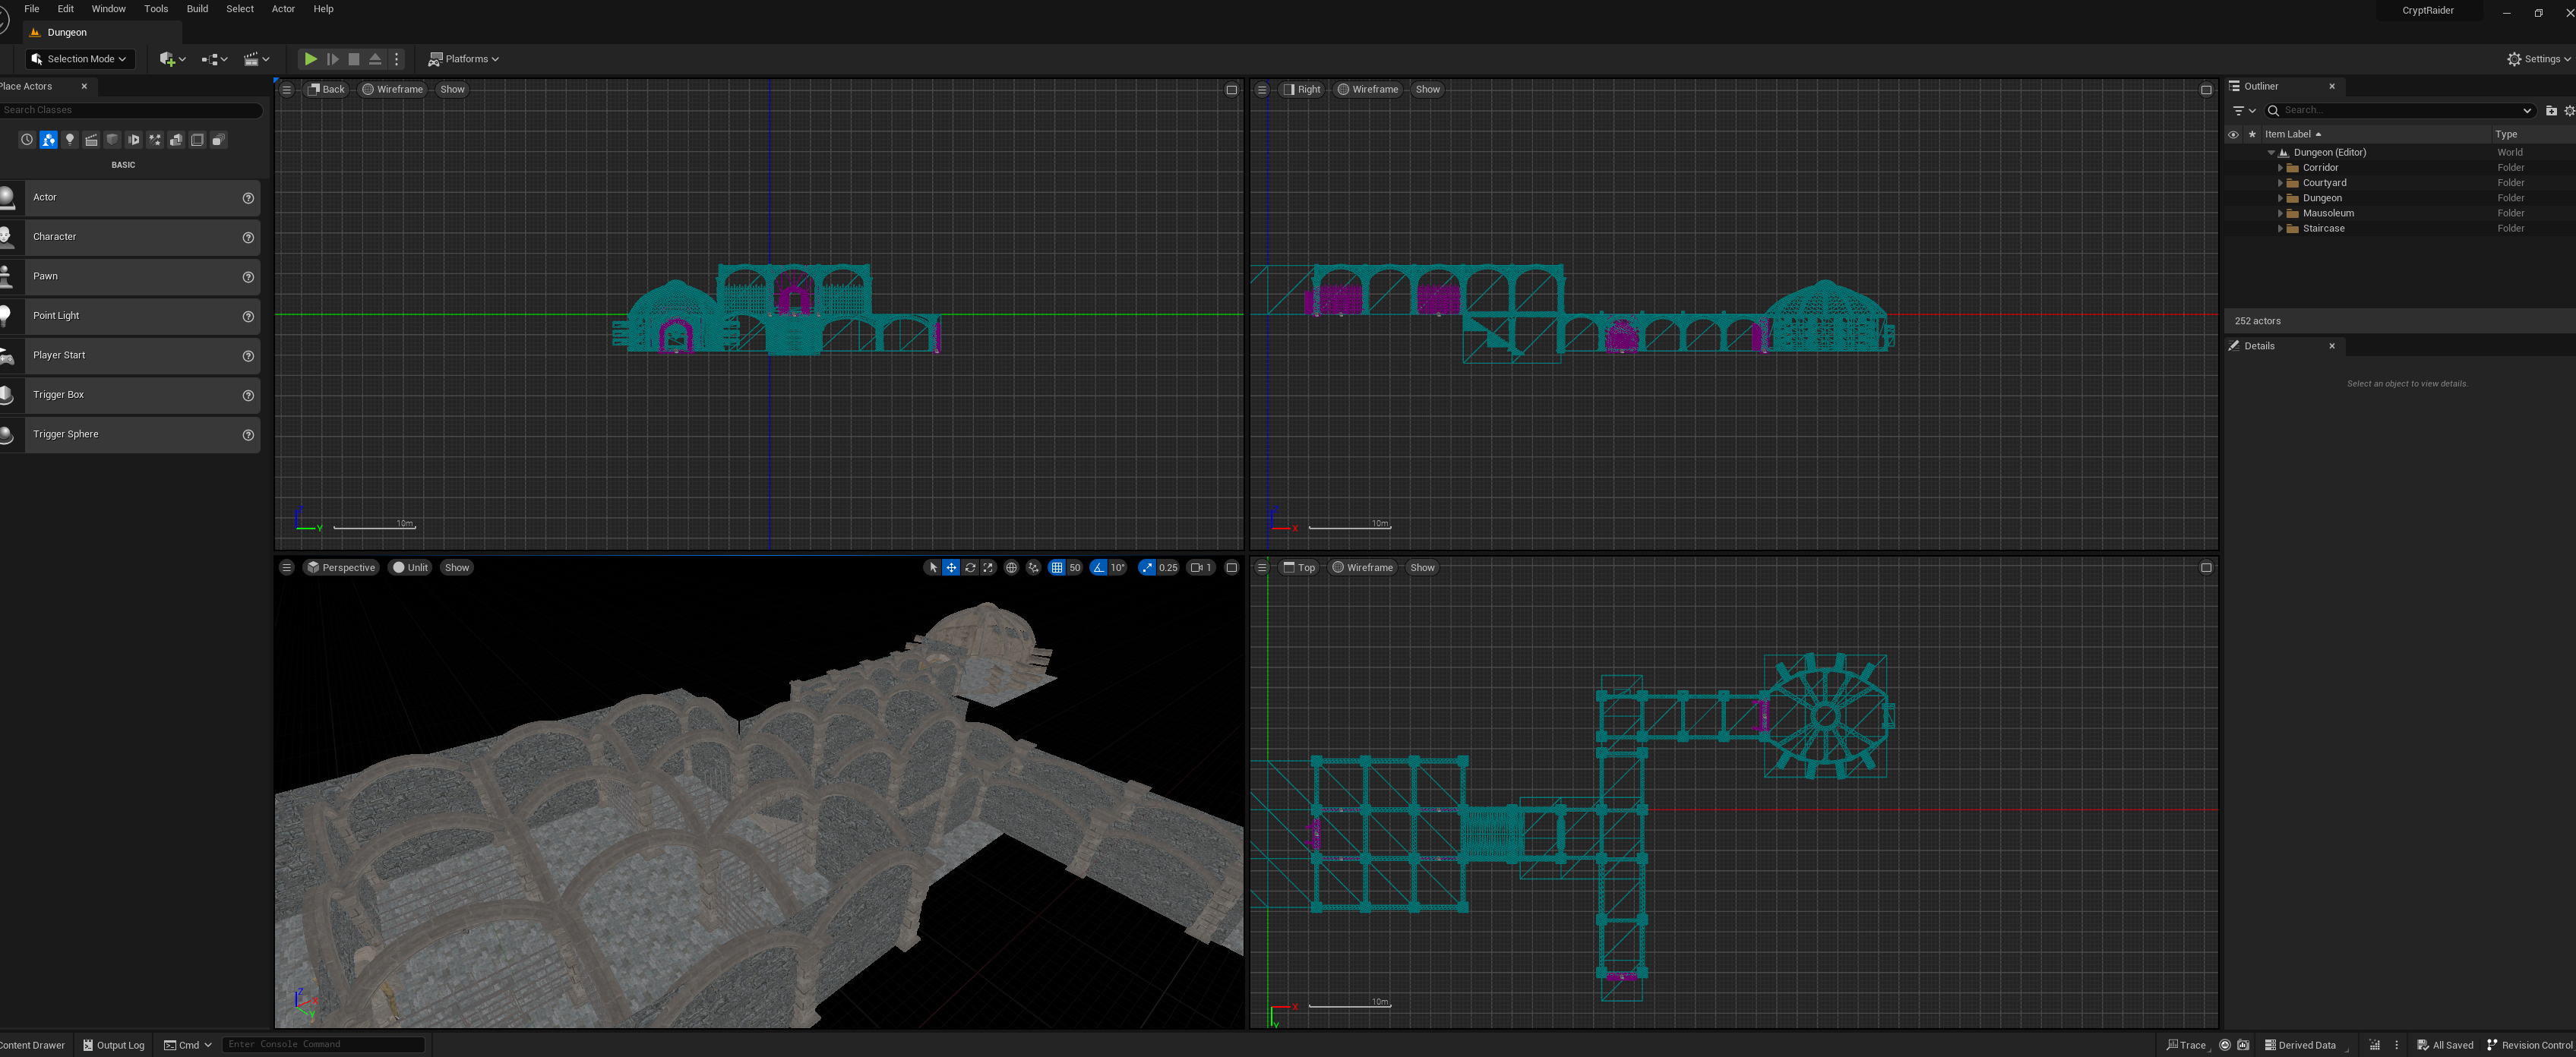Open the Selection Mode dropdown
The image size is (2576, 1057).
click(x=80, y=59)
